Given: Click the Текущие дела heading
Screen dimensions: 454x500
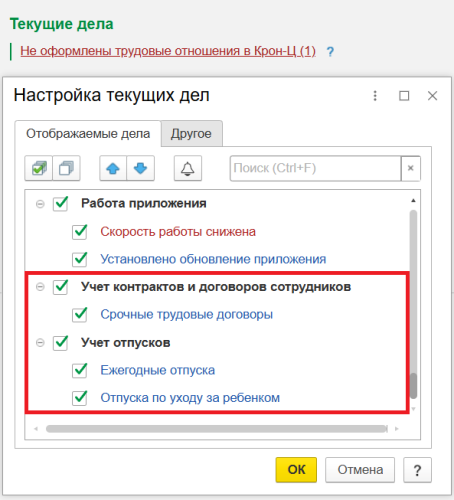Looking at the screenshot, I should 62,24.
